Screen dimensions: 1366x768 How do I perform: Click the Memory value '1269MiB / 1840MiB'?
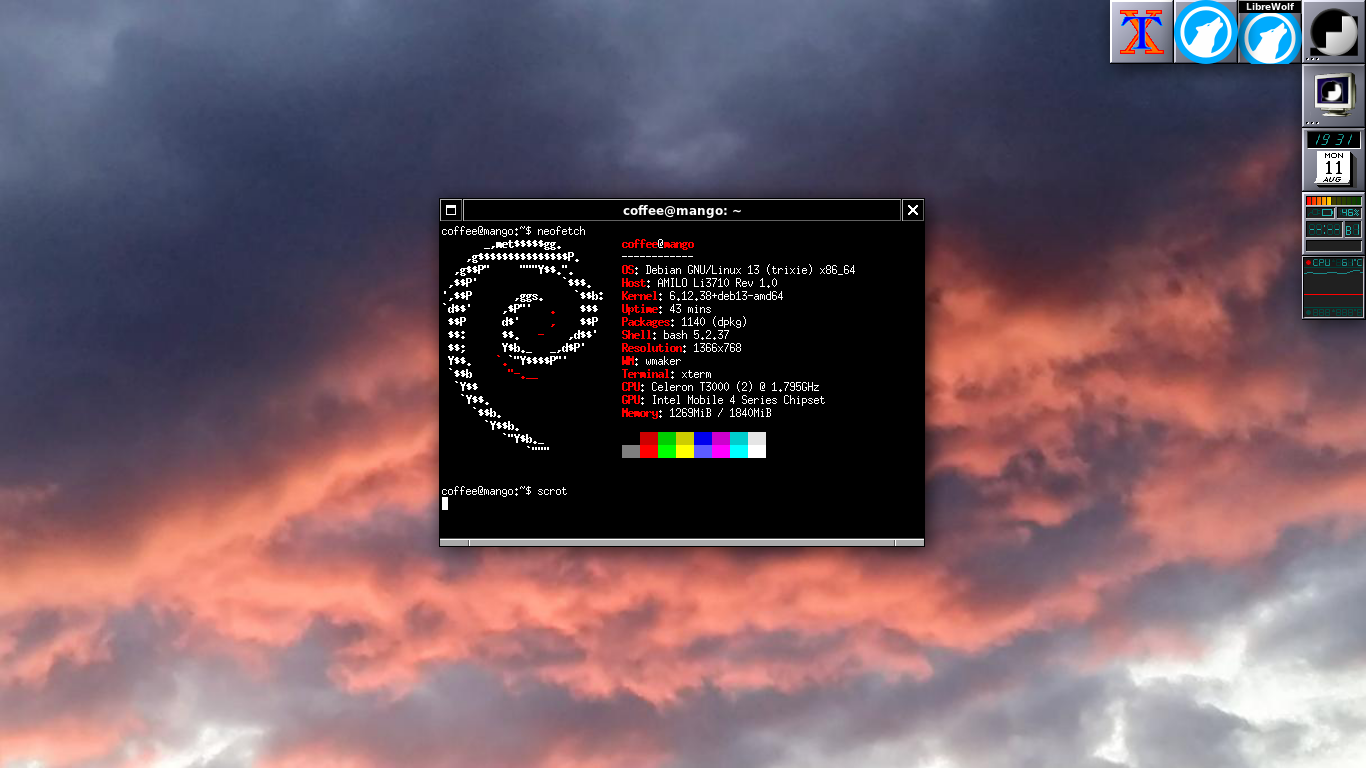(x=720, y=413)
